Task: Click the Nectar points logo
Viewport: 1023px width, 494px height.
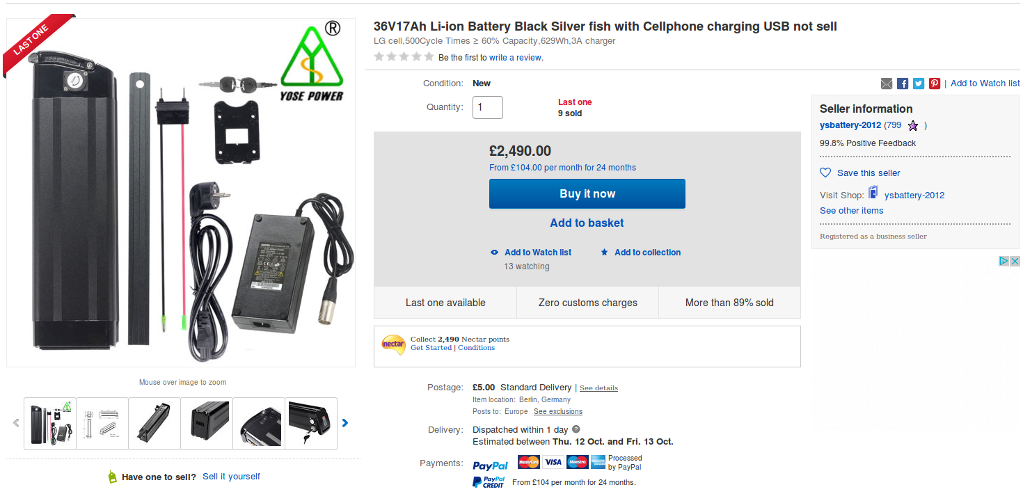Action: (393, 343)
